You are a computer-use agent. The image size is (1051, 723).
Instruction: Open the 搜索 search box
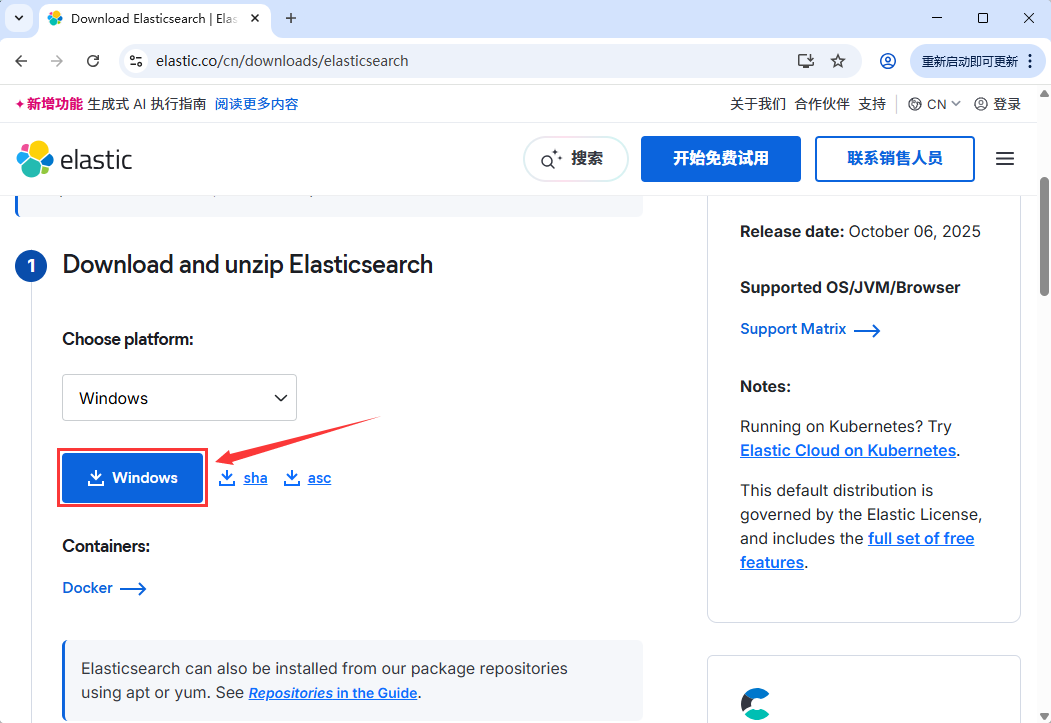[x=575, y=159]
